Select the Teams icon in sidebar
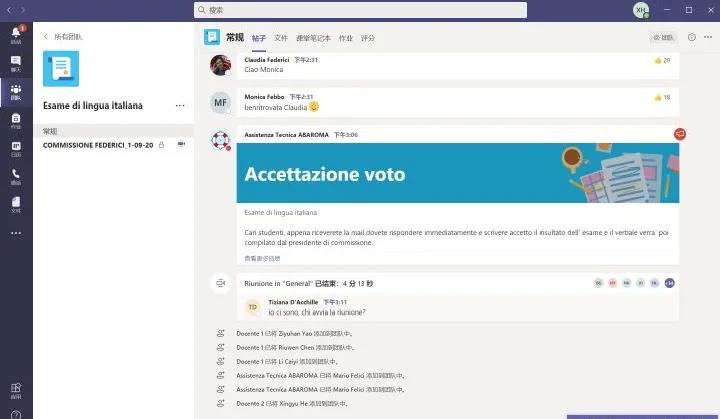This screenshot has width=720, height=419. (x=16, y=91)
